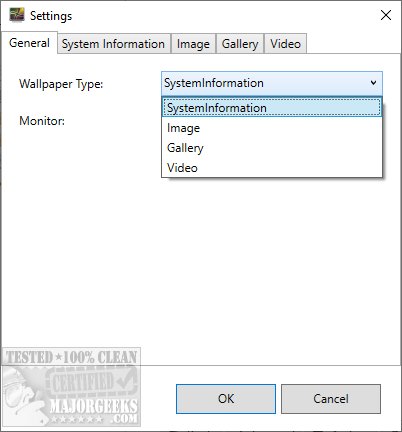Click the Settings app icon in title bar
Image resolution: width=402 pixels, height=432 pixels.
[17, 15]
